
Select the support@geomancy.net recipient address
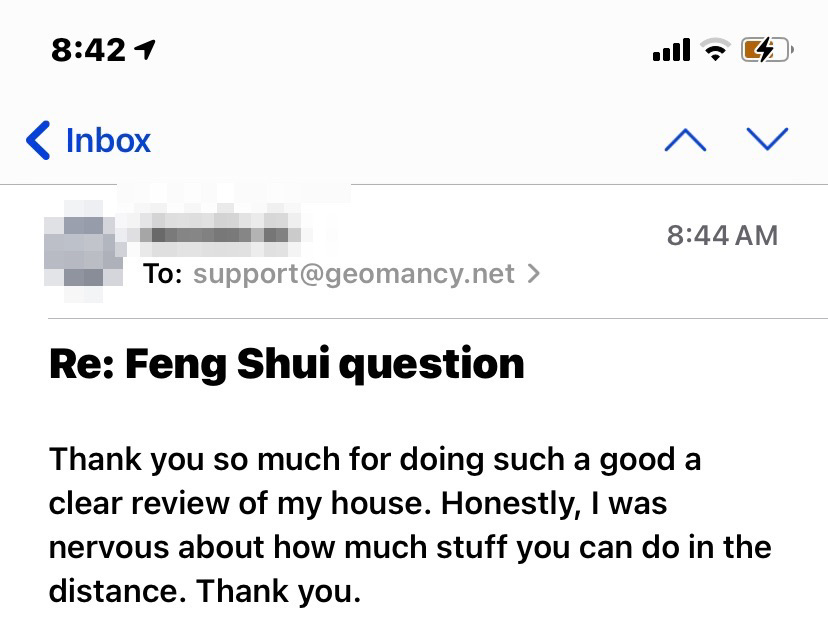pyautogui.click(x=353, y=273)
